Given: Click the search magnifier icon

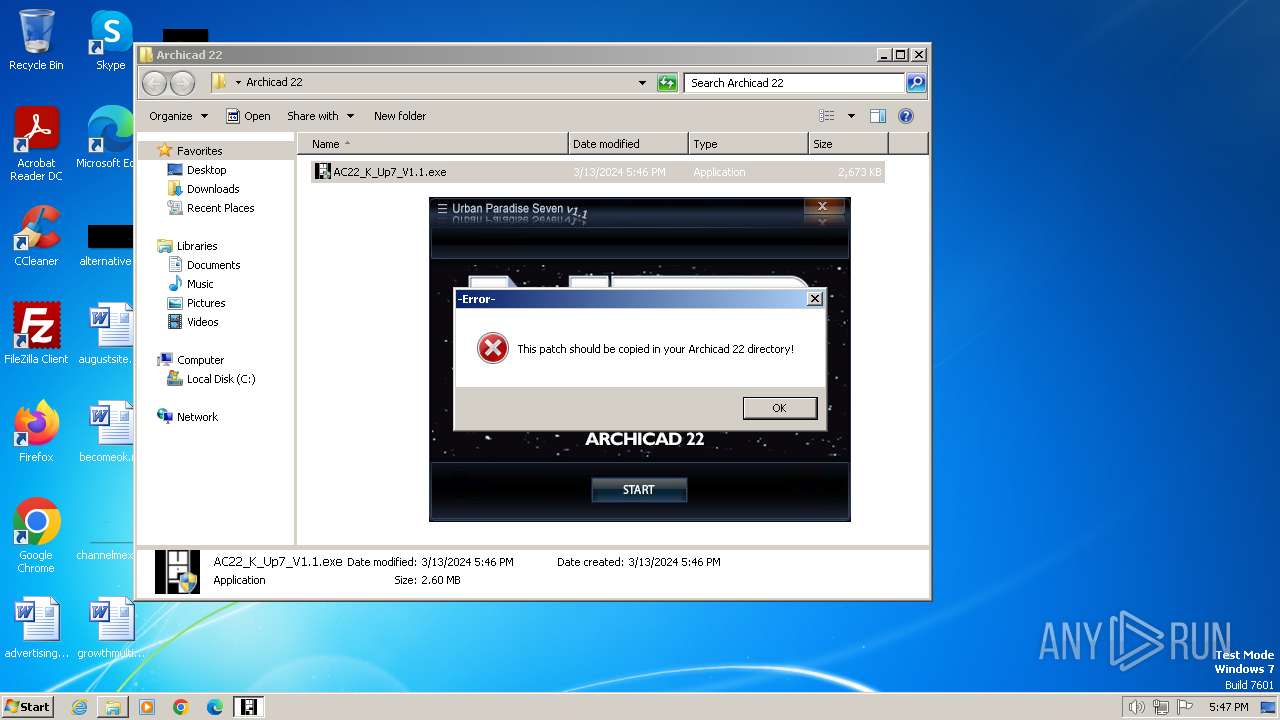Looking at the screenshot, I should 916,83.
